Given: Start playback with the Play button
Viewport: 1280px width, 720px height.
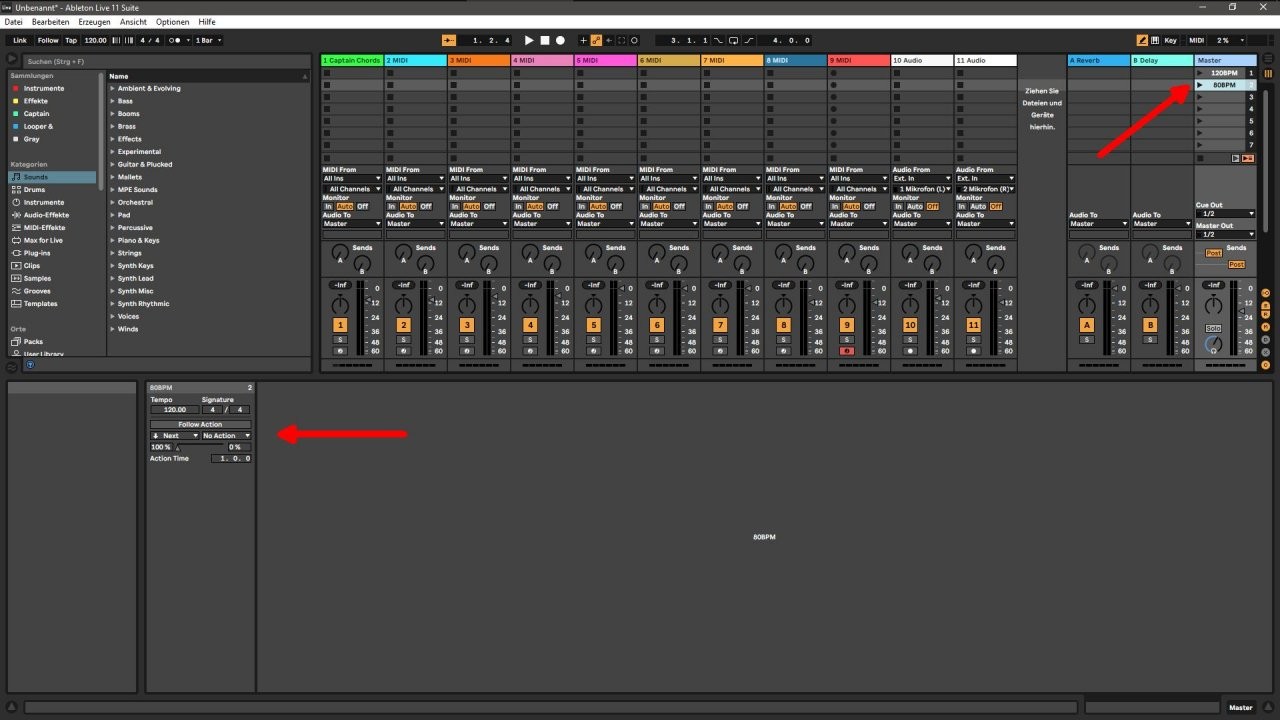Looking at the screenshot, I should [x=529, y=40].
